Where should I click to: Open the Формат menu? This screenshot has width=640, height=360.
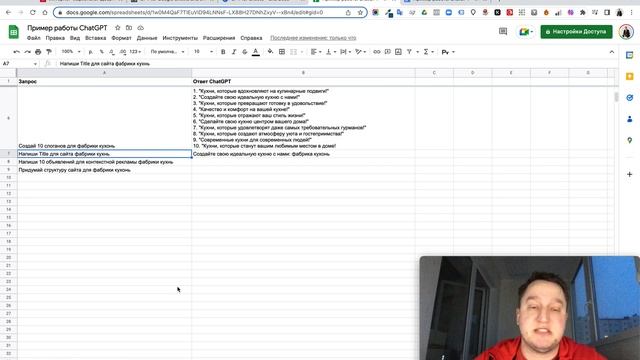tap(121, 38)
